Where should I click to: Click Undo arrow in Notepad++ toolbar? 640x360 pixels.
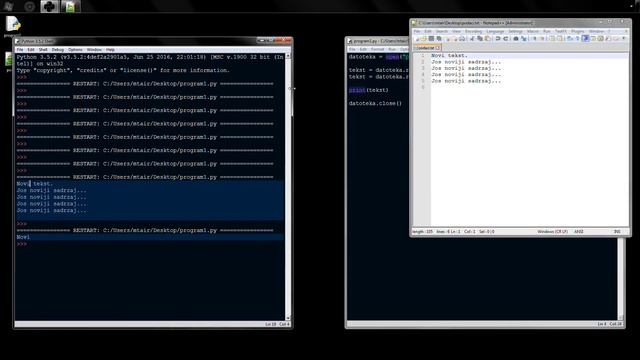[x=498, y=38]
